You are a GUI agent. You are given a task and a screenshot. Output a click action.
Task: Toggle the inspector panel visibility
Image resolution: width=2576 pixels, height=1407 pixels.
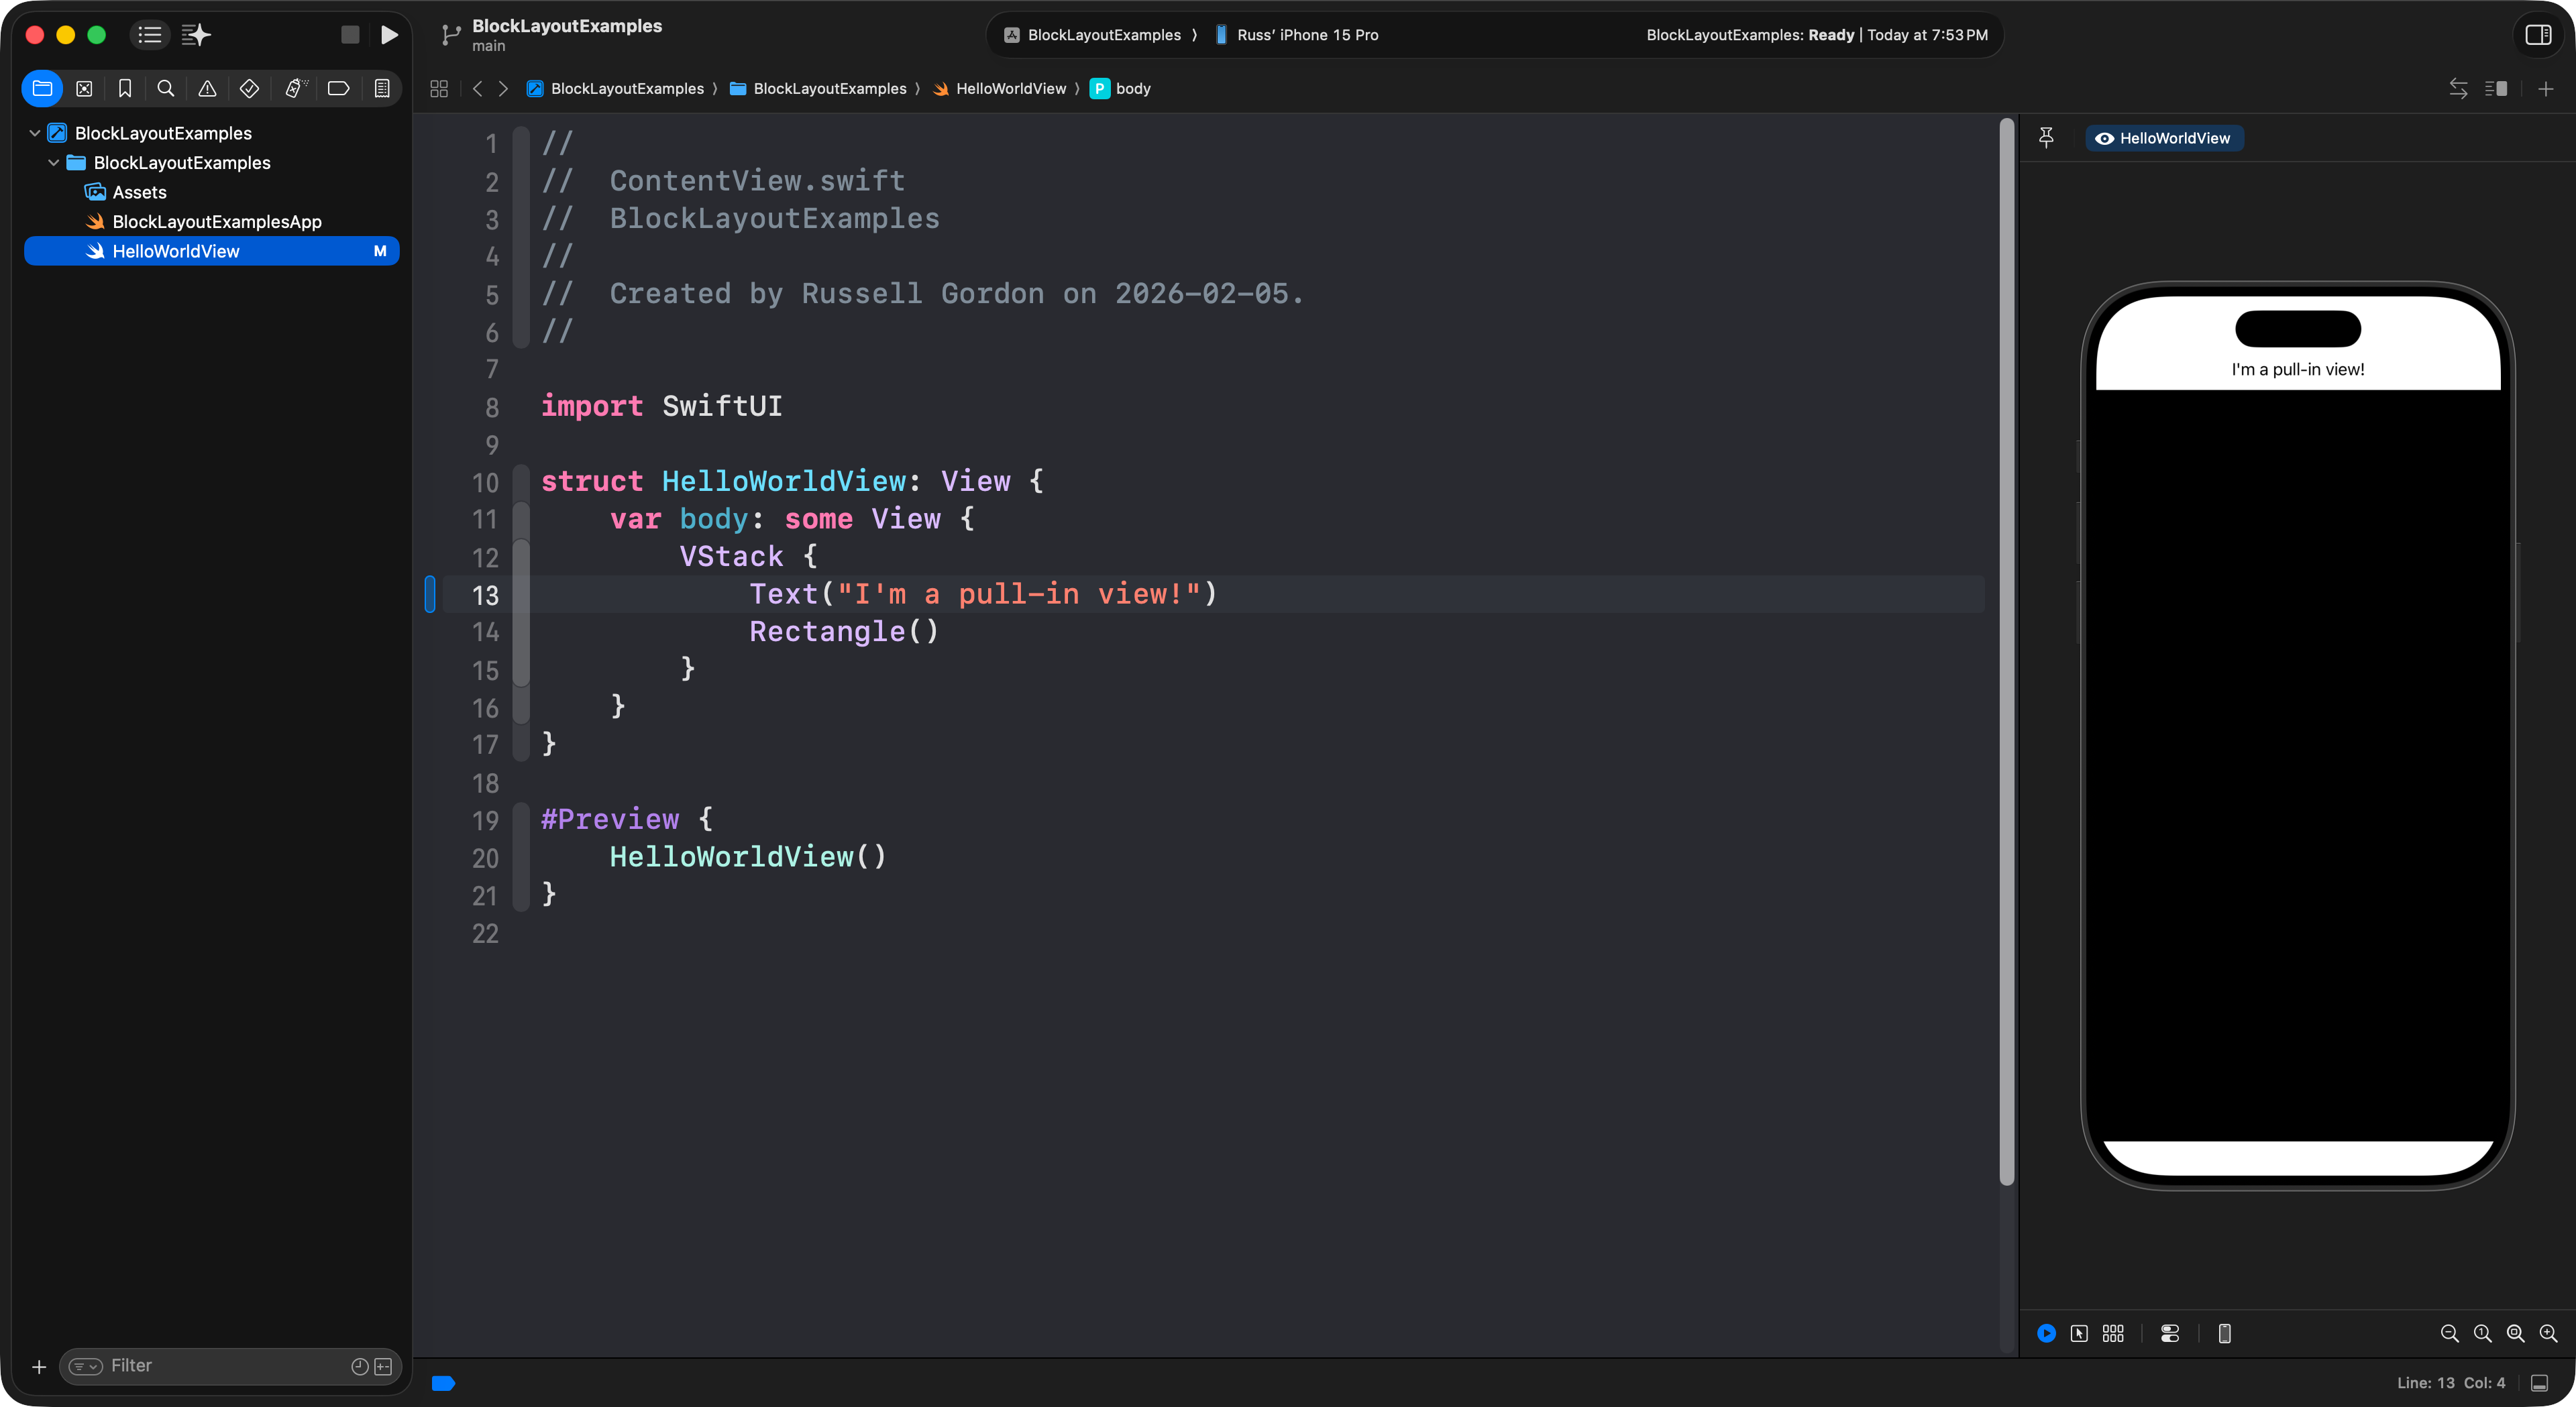[x=2538, y=35]
